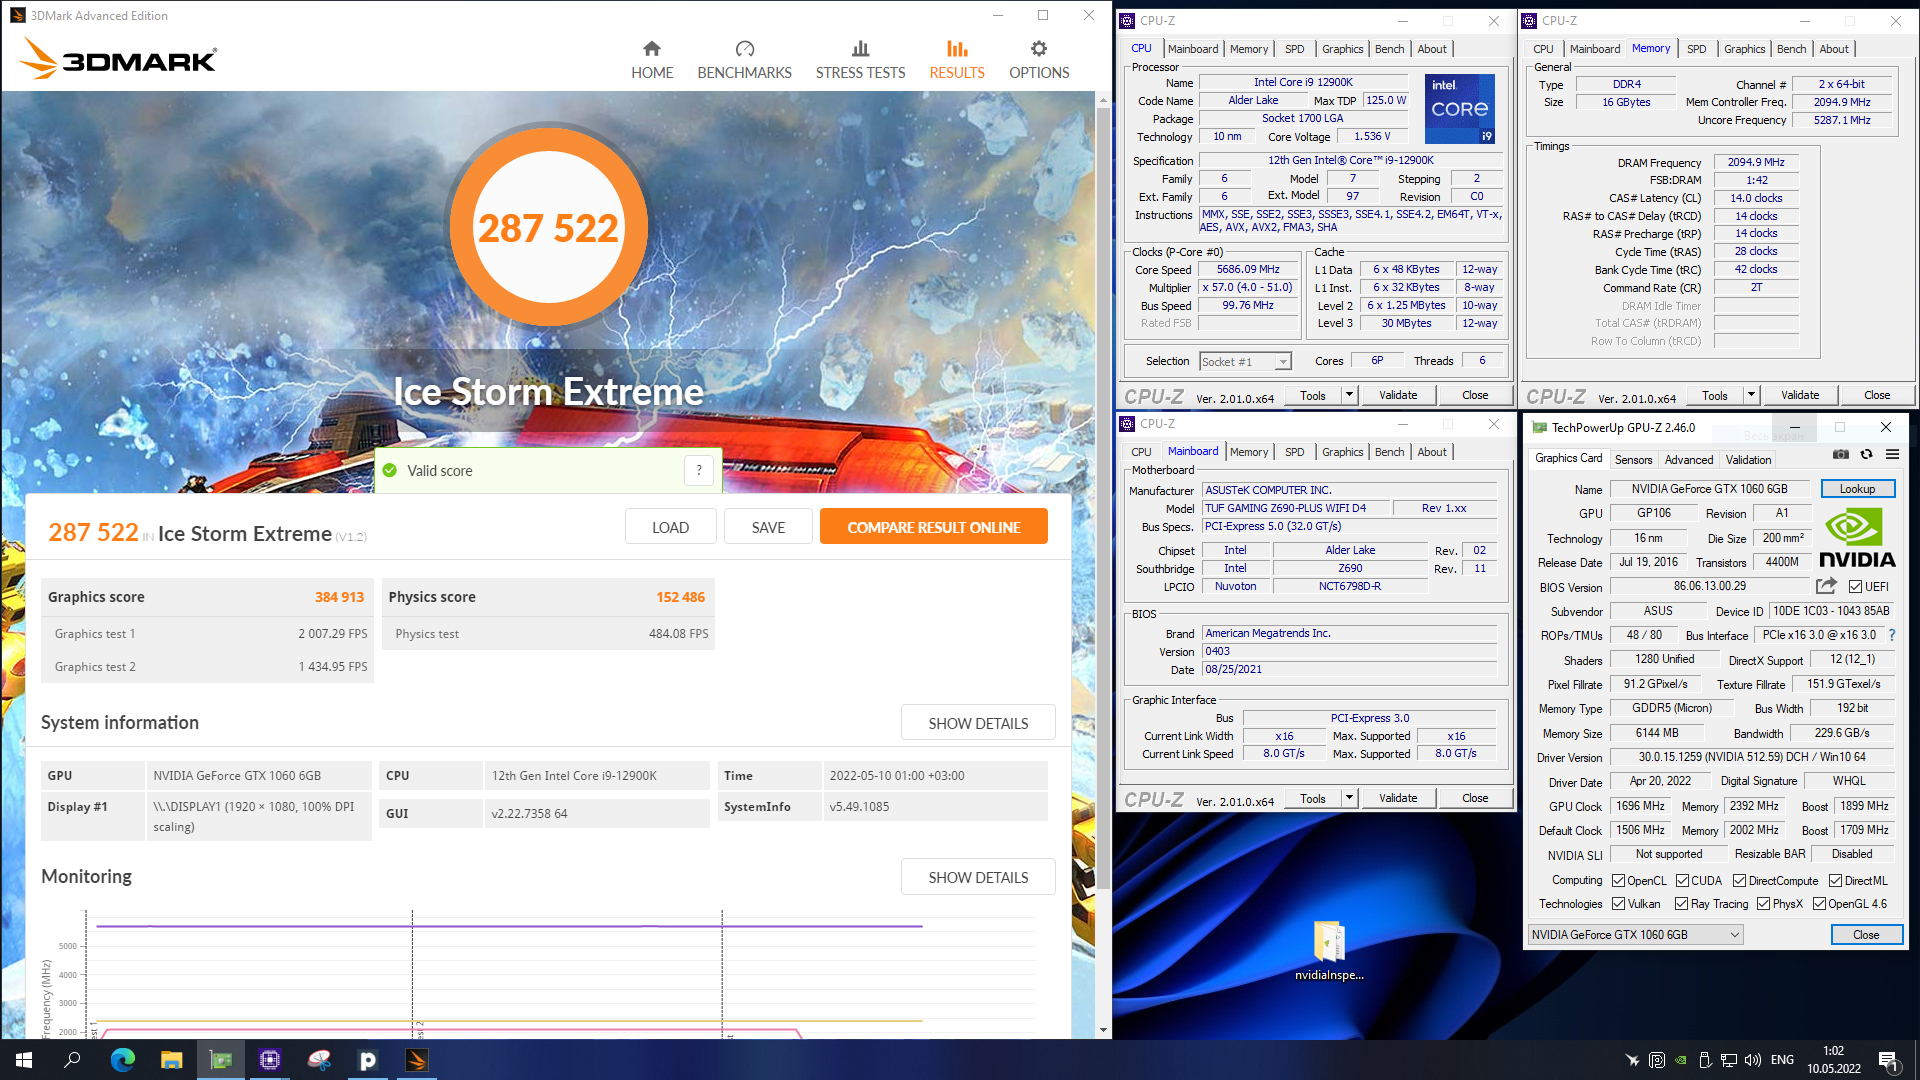Viewport: 1920px width, 1080px height.
Task: Click Tools button in CPU-Z CPU window
Action: tap(1313, 395)
